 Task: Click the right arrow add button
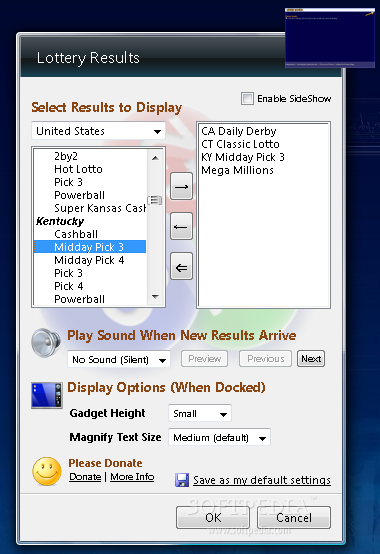pyautogui.click(x=181, y=187)
